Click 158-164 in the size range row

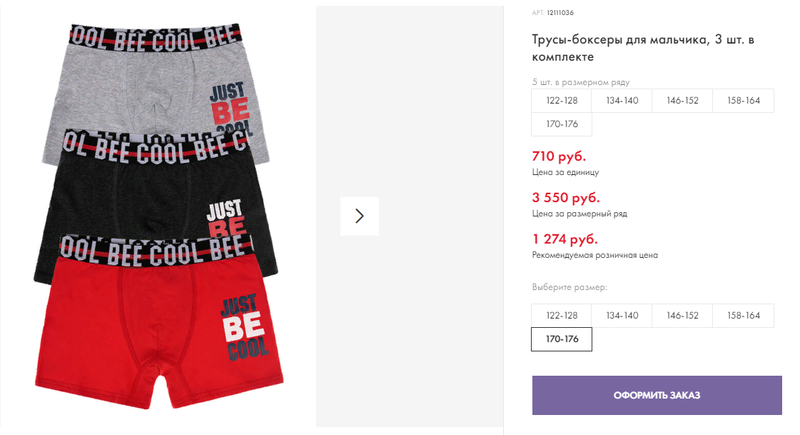(x=743, y=100)
